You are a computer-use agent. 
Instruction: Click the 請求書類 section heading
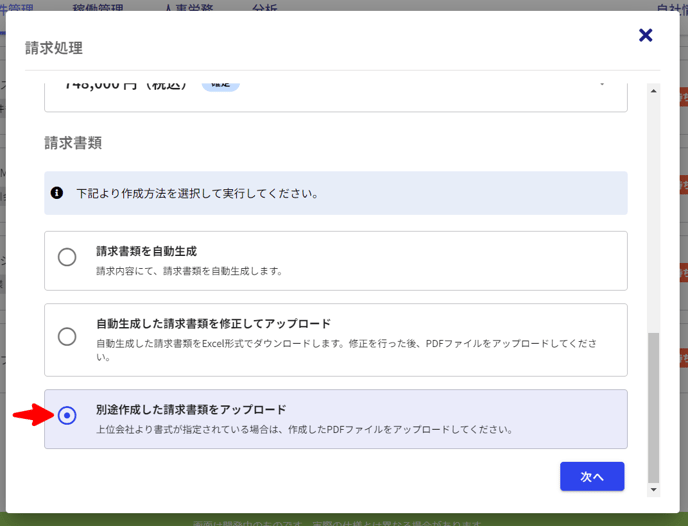tap(73, 143)
